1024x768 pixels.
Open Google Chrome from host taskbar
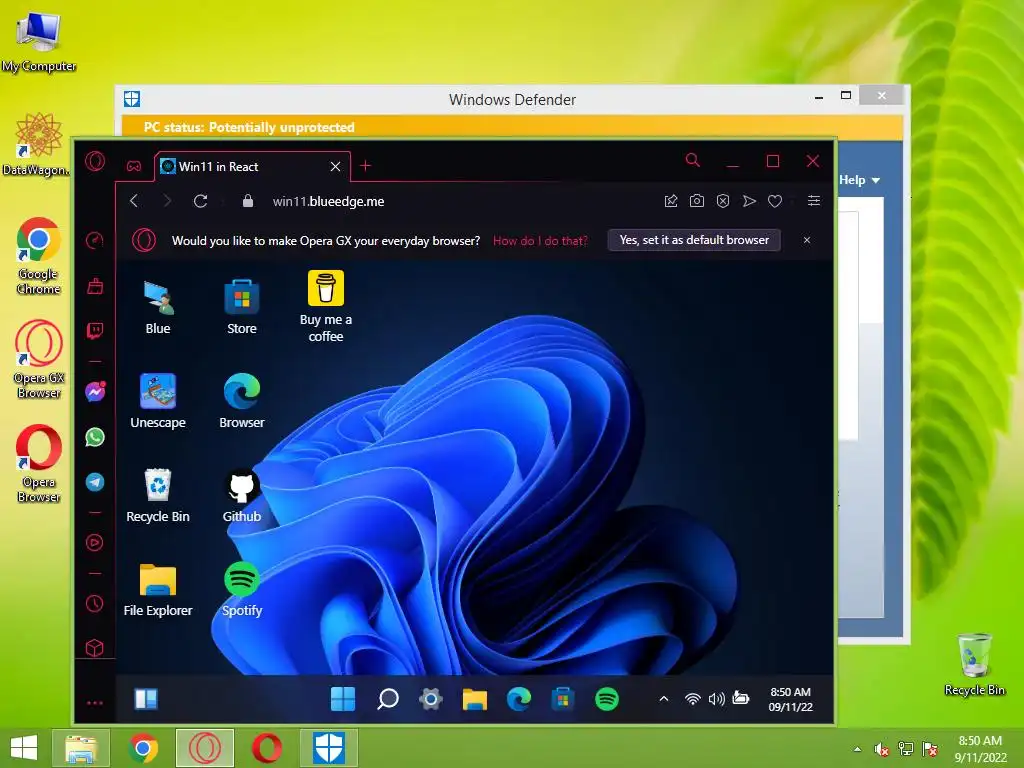click(x=144, y=748)
